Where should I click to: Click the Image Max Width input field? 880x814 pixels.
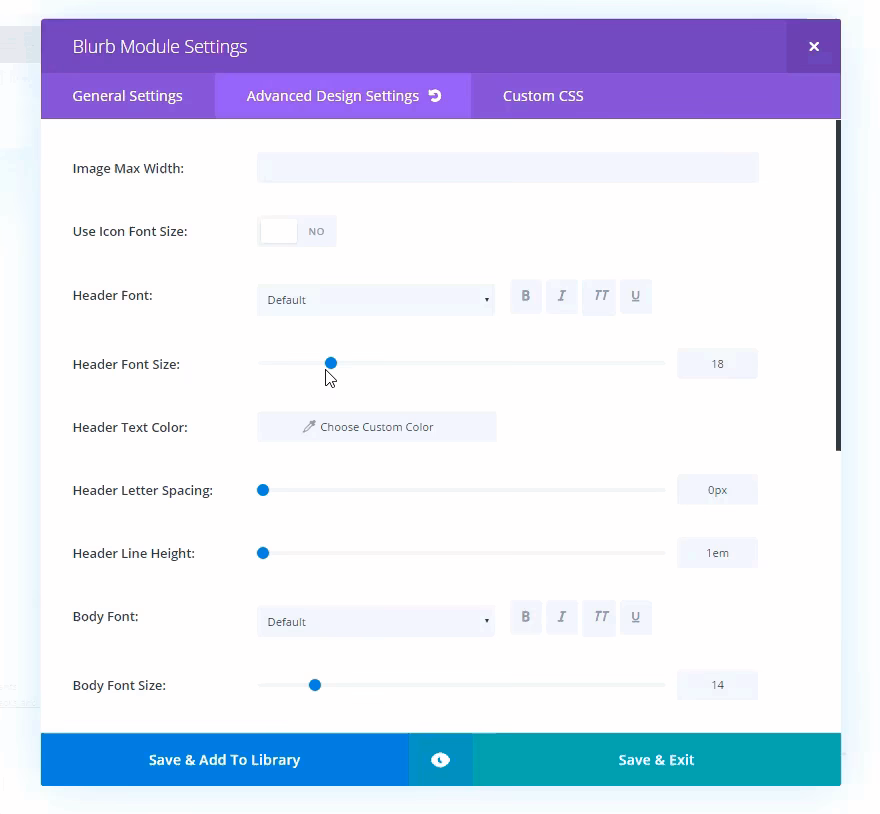click(507, 167)
